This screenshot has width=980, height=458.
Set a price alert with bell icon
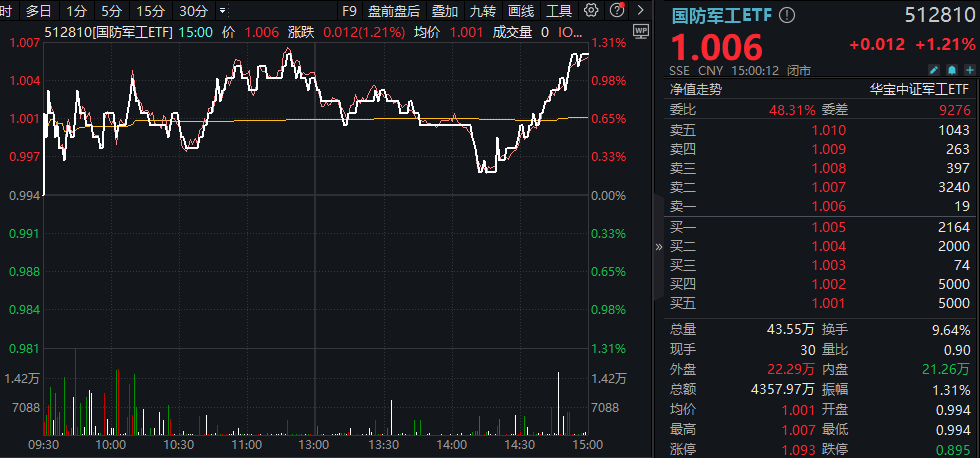pyautogui.click(x=951, y=70)
